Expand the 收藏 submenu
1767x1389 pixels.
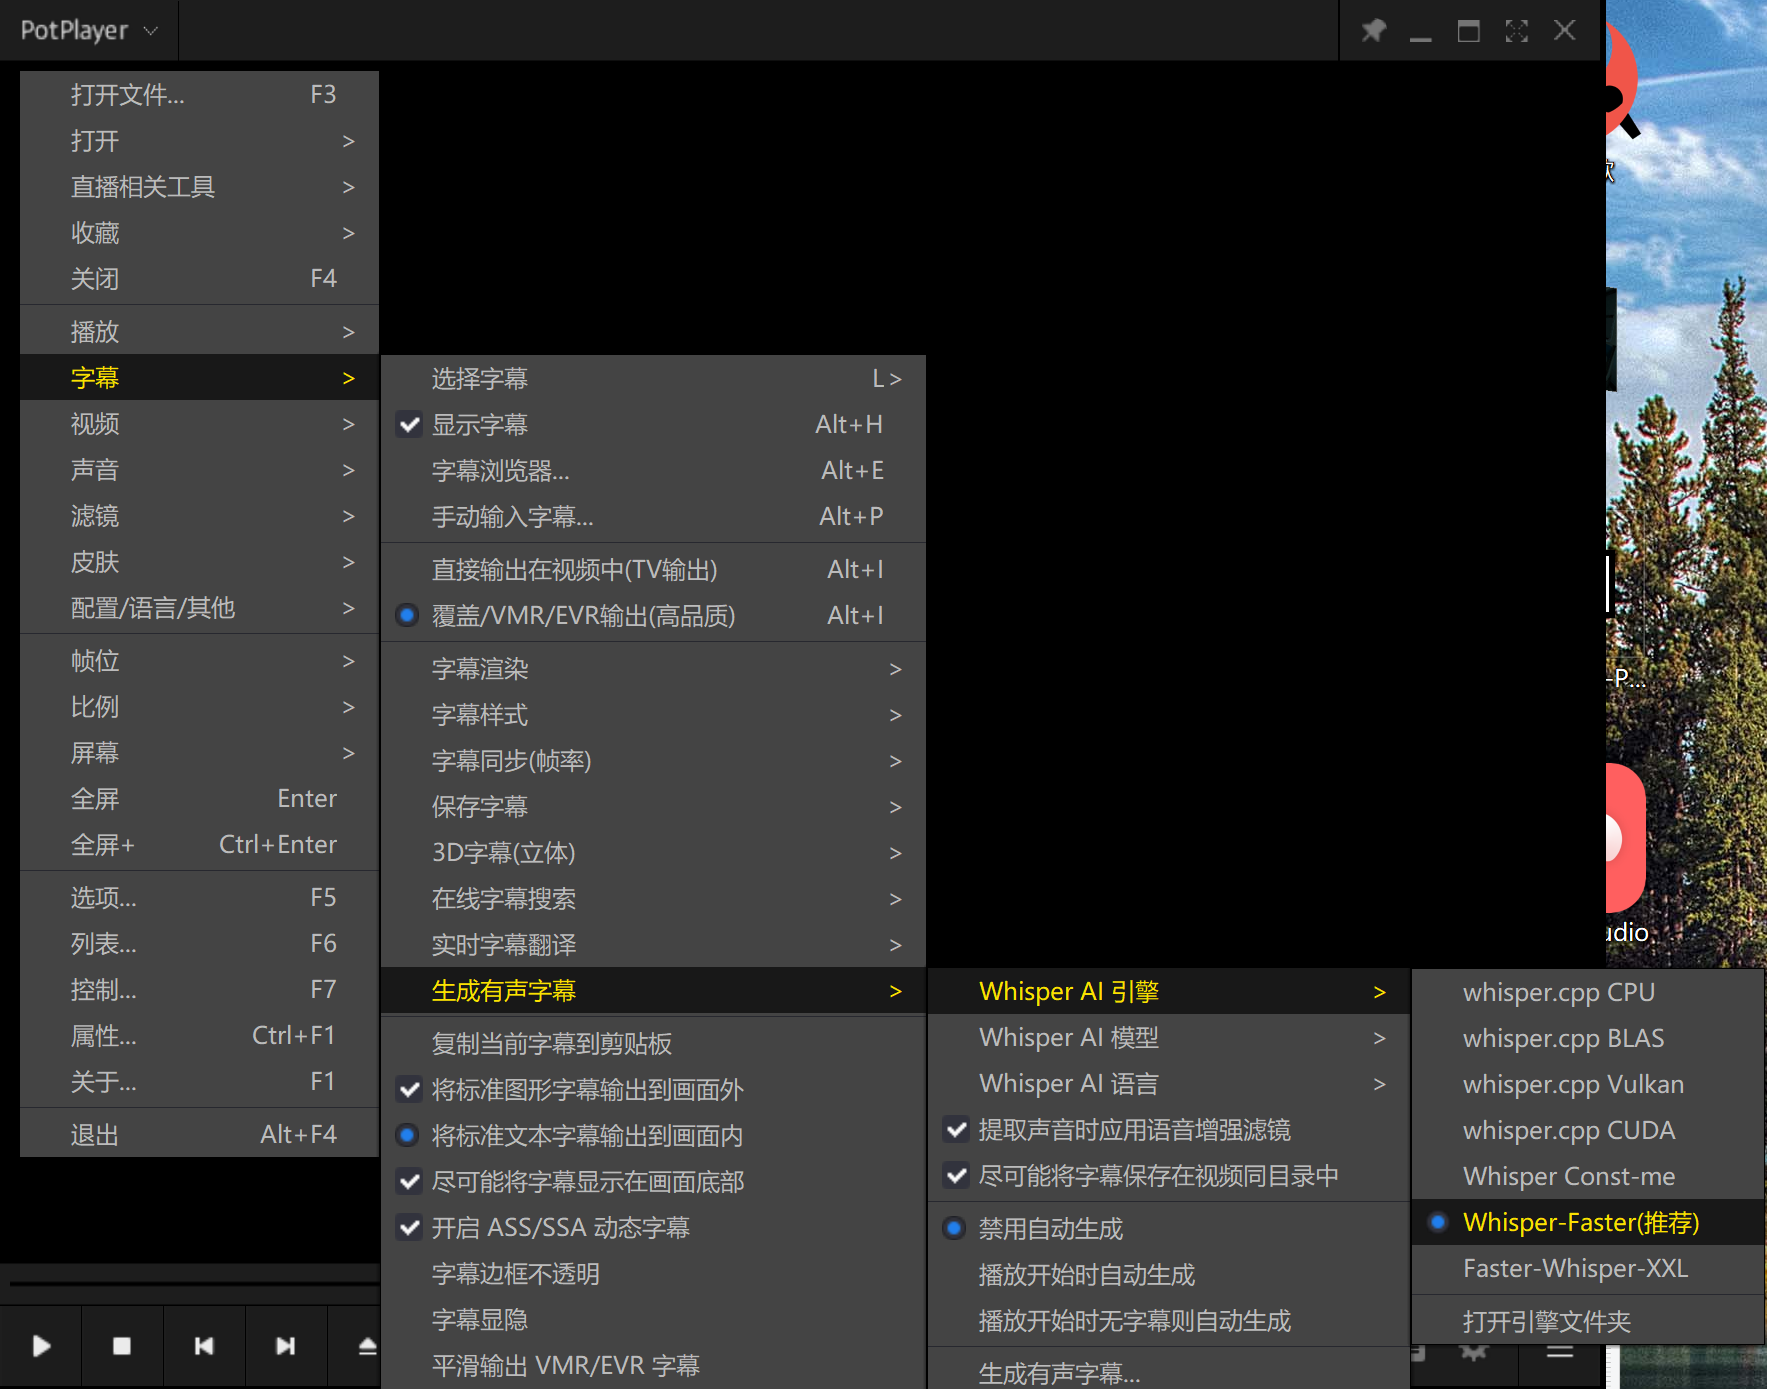click(x=199, y=233)
